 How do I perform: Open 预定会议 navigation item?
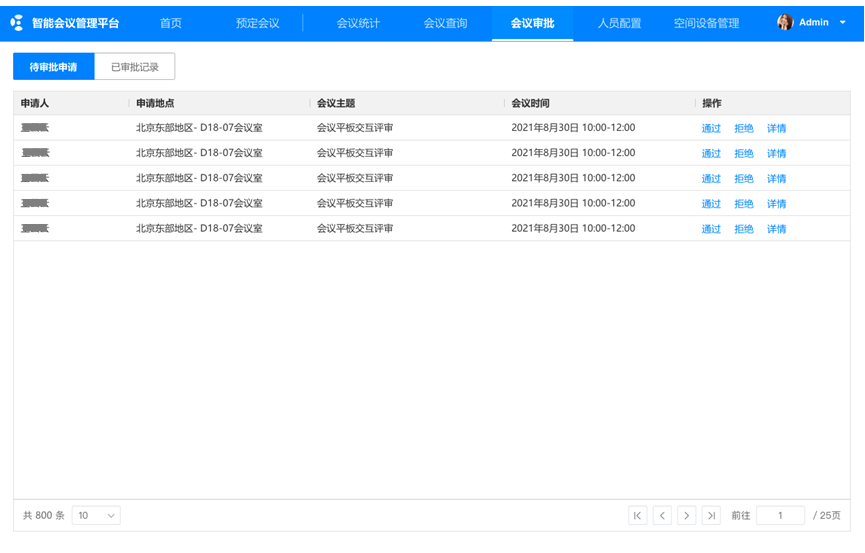258,23
